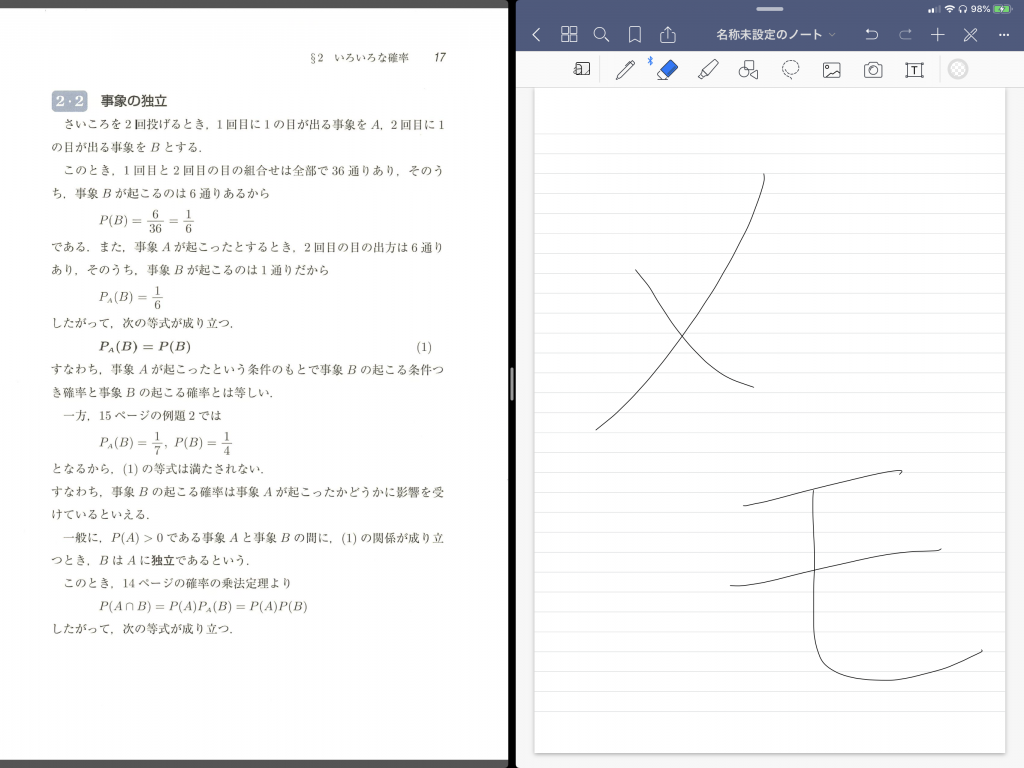Open the camera tool
Screen dimensions: 1024x768
tap(873, 70)
